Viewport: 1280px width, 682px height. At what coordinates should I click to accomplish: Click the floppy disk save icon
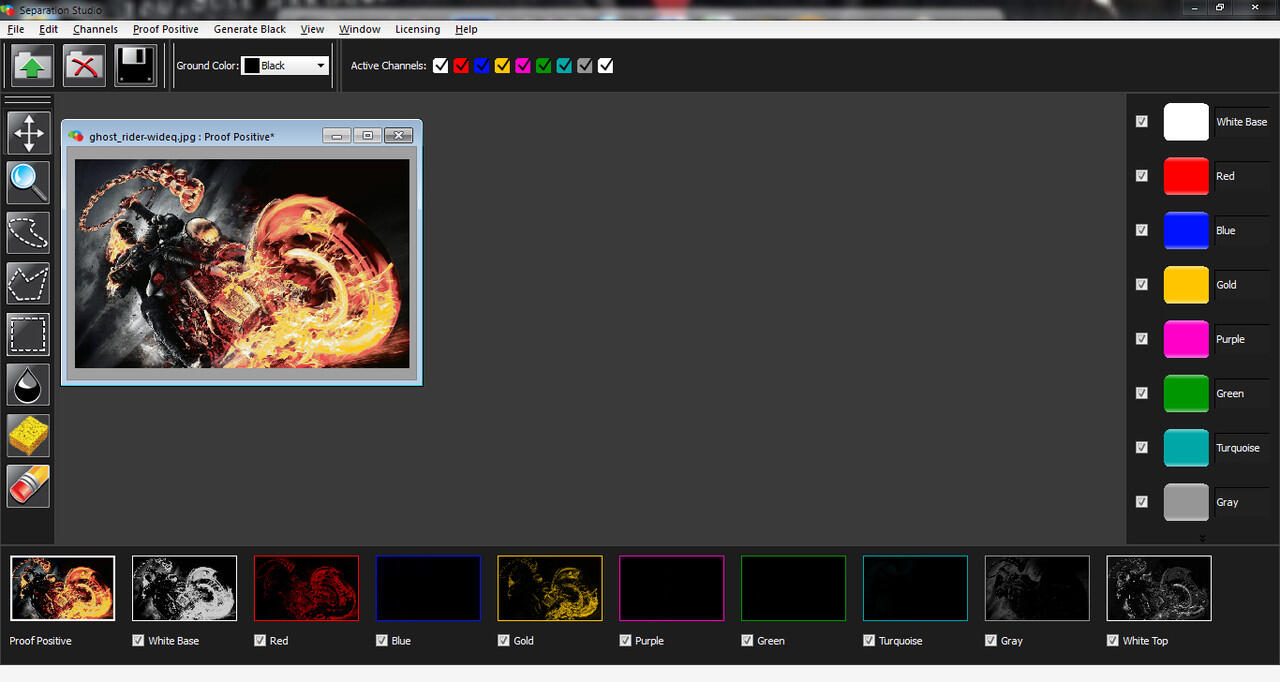coord(136,66)
